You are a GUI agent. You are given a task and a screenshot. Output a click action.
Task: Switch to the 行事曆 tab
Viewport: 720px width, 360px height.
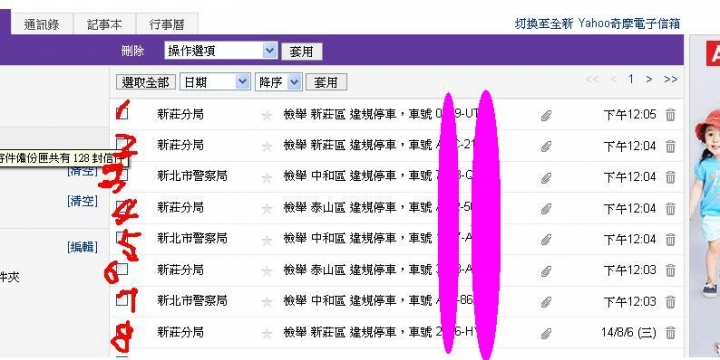167,25
